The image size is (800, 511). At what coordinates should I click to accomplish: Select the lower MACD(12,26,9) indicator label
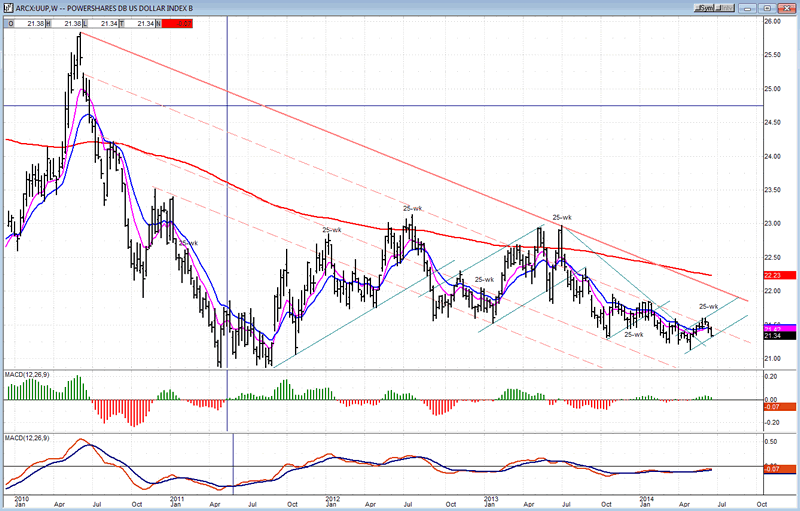pyautogui.click(x=27, y=438)
